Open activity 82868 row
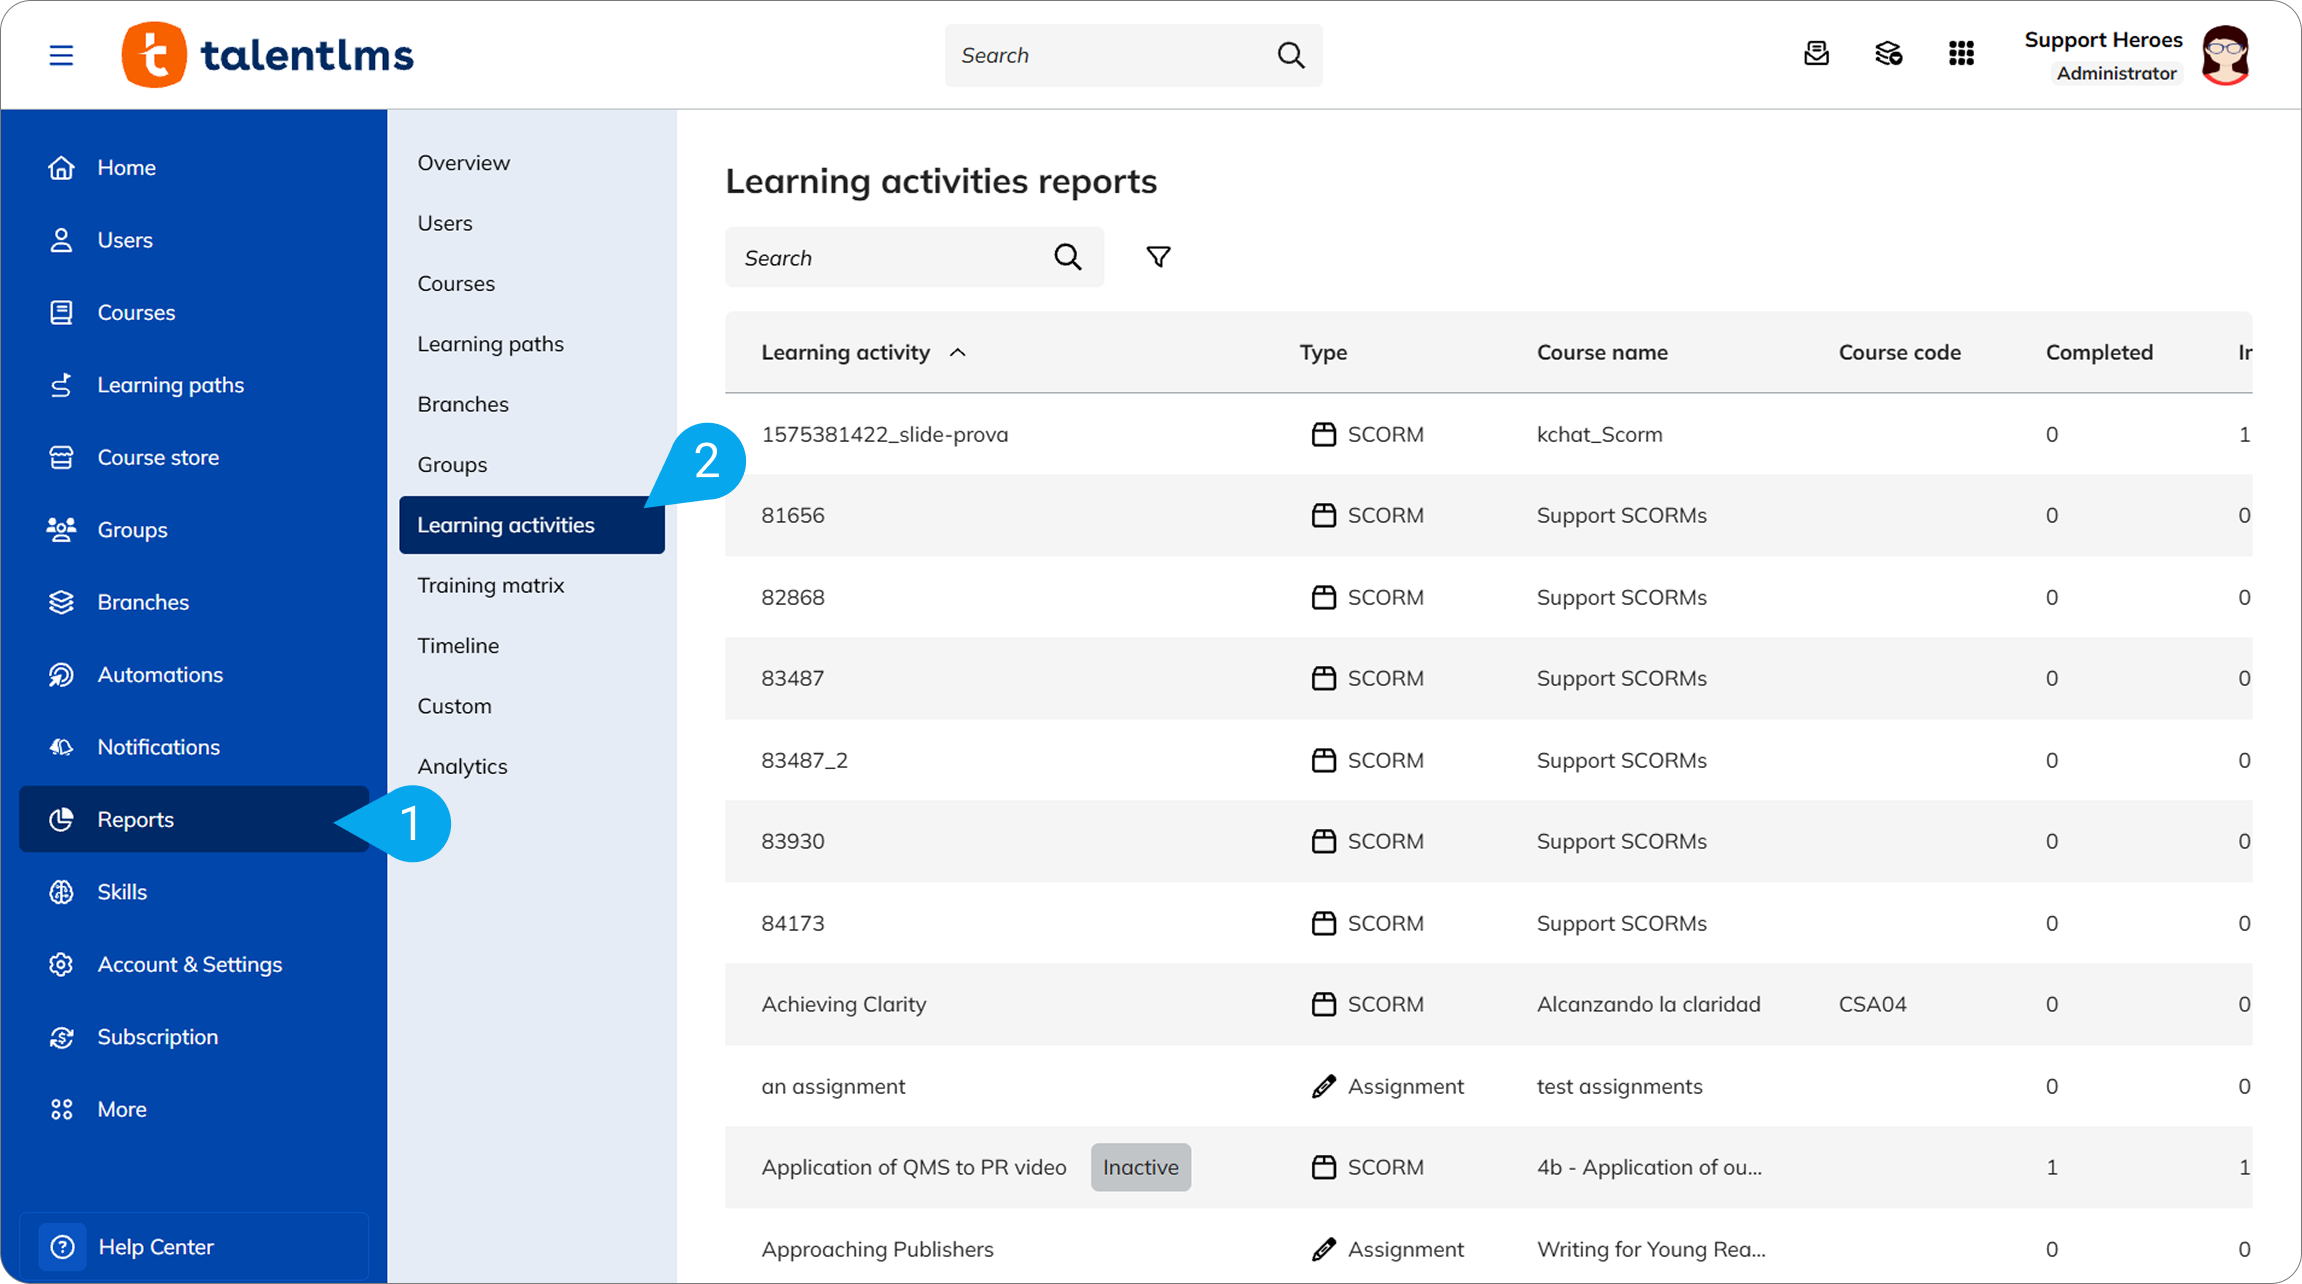The image size is (2302, 1284). click(x=1488, y=597)
